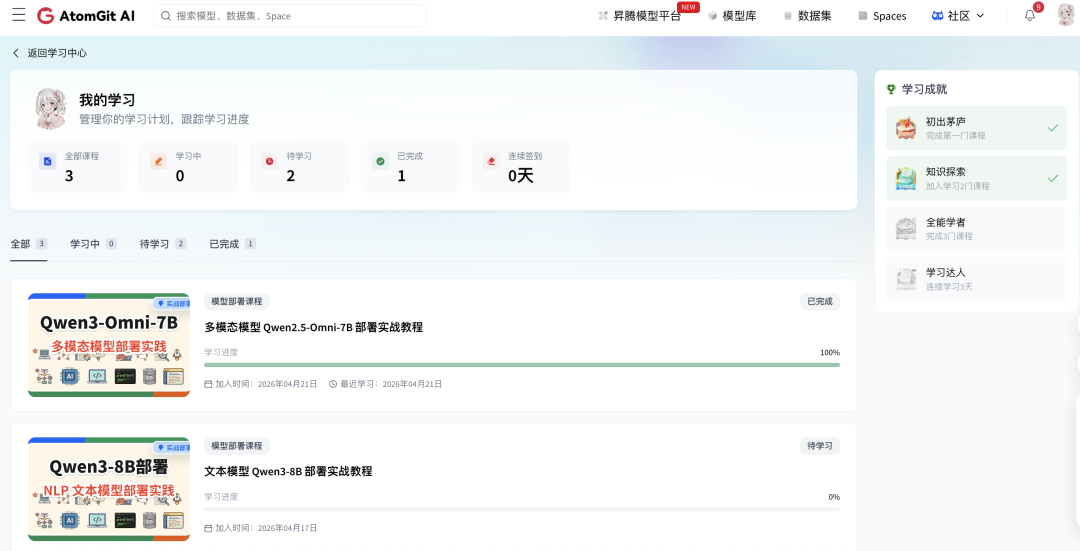Screen dimensions: 1080x551
Task: Click the 全能学者 achievement title text
Action: 946,222
